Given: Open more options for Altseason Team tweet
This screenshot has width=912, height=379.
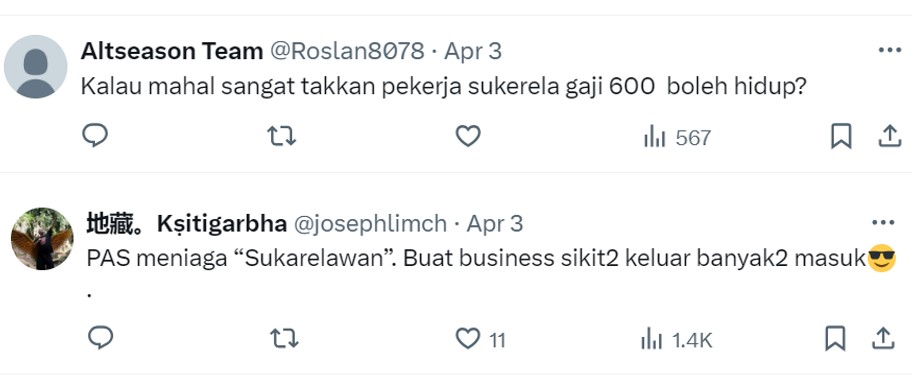Looking at the screenshot, I should (890, 51).
